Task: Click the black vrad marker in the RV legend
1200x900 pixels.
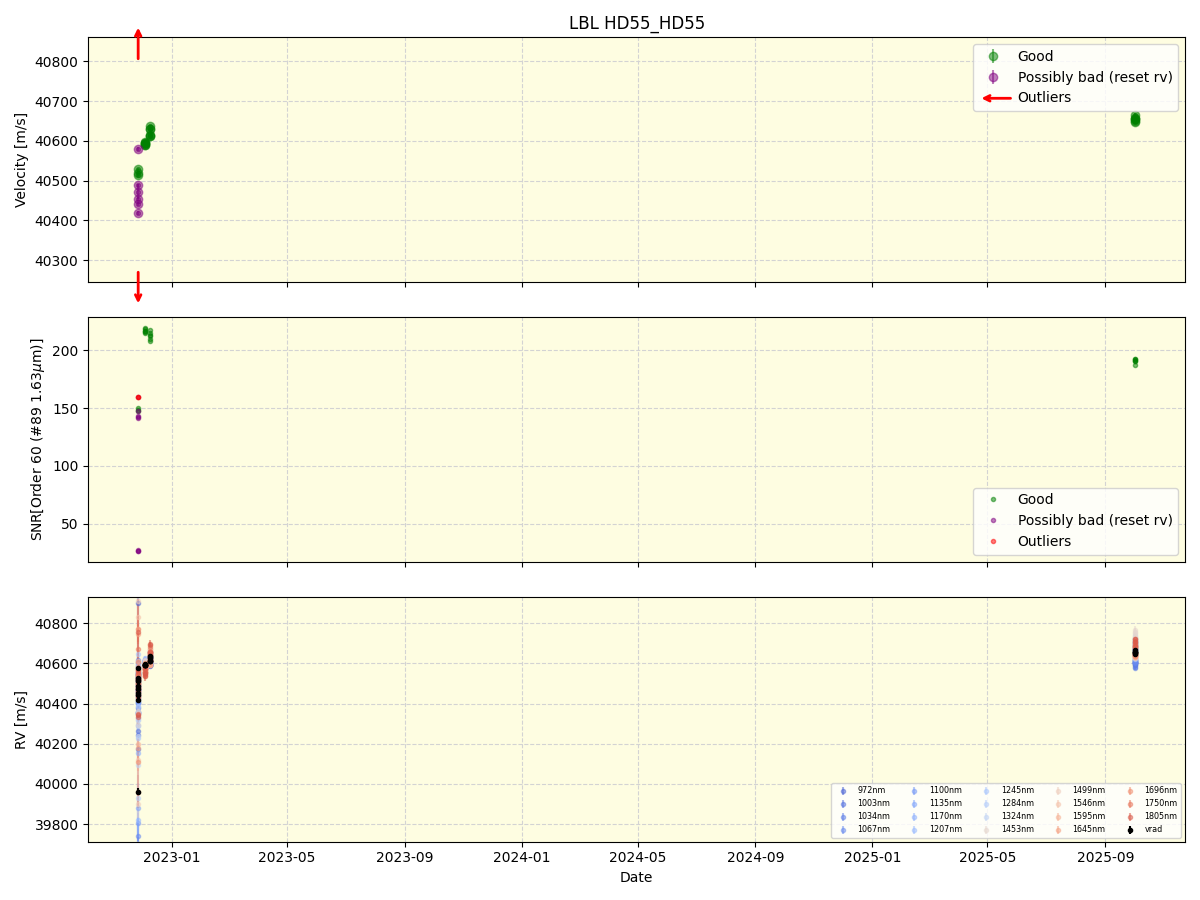Action: (1130, 830)
